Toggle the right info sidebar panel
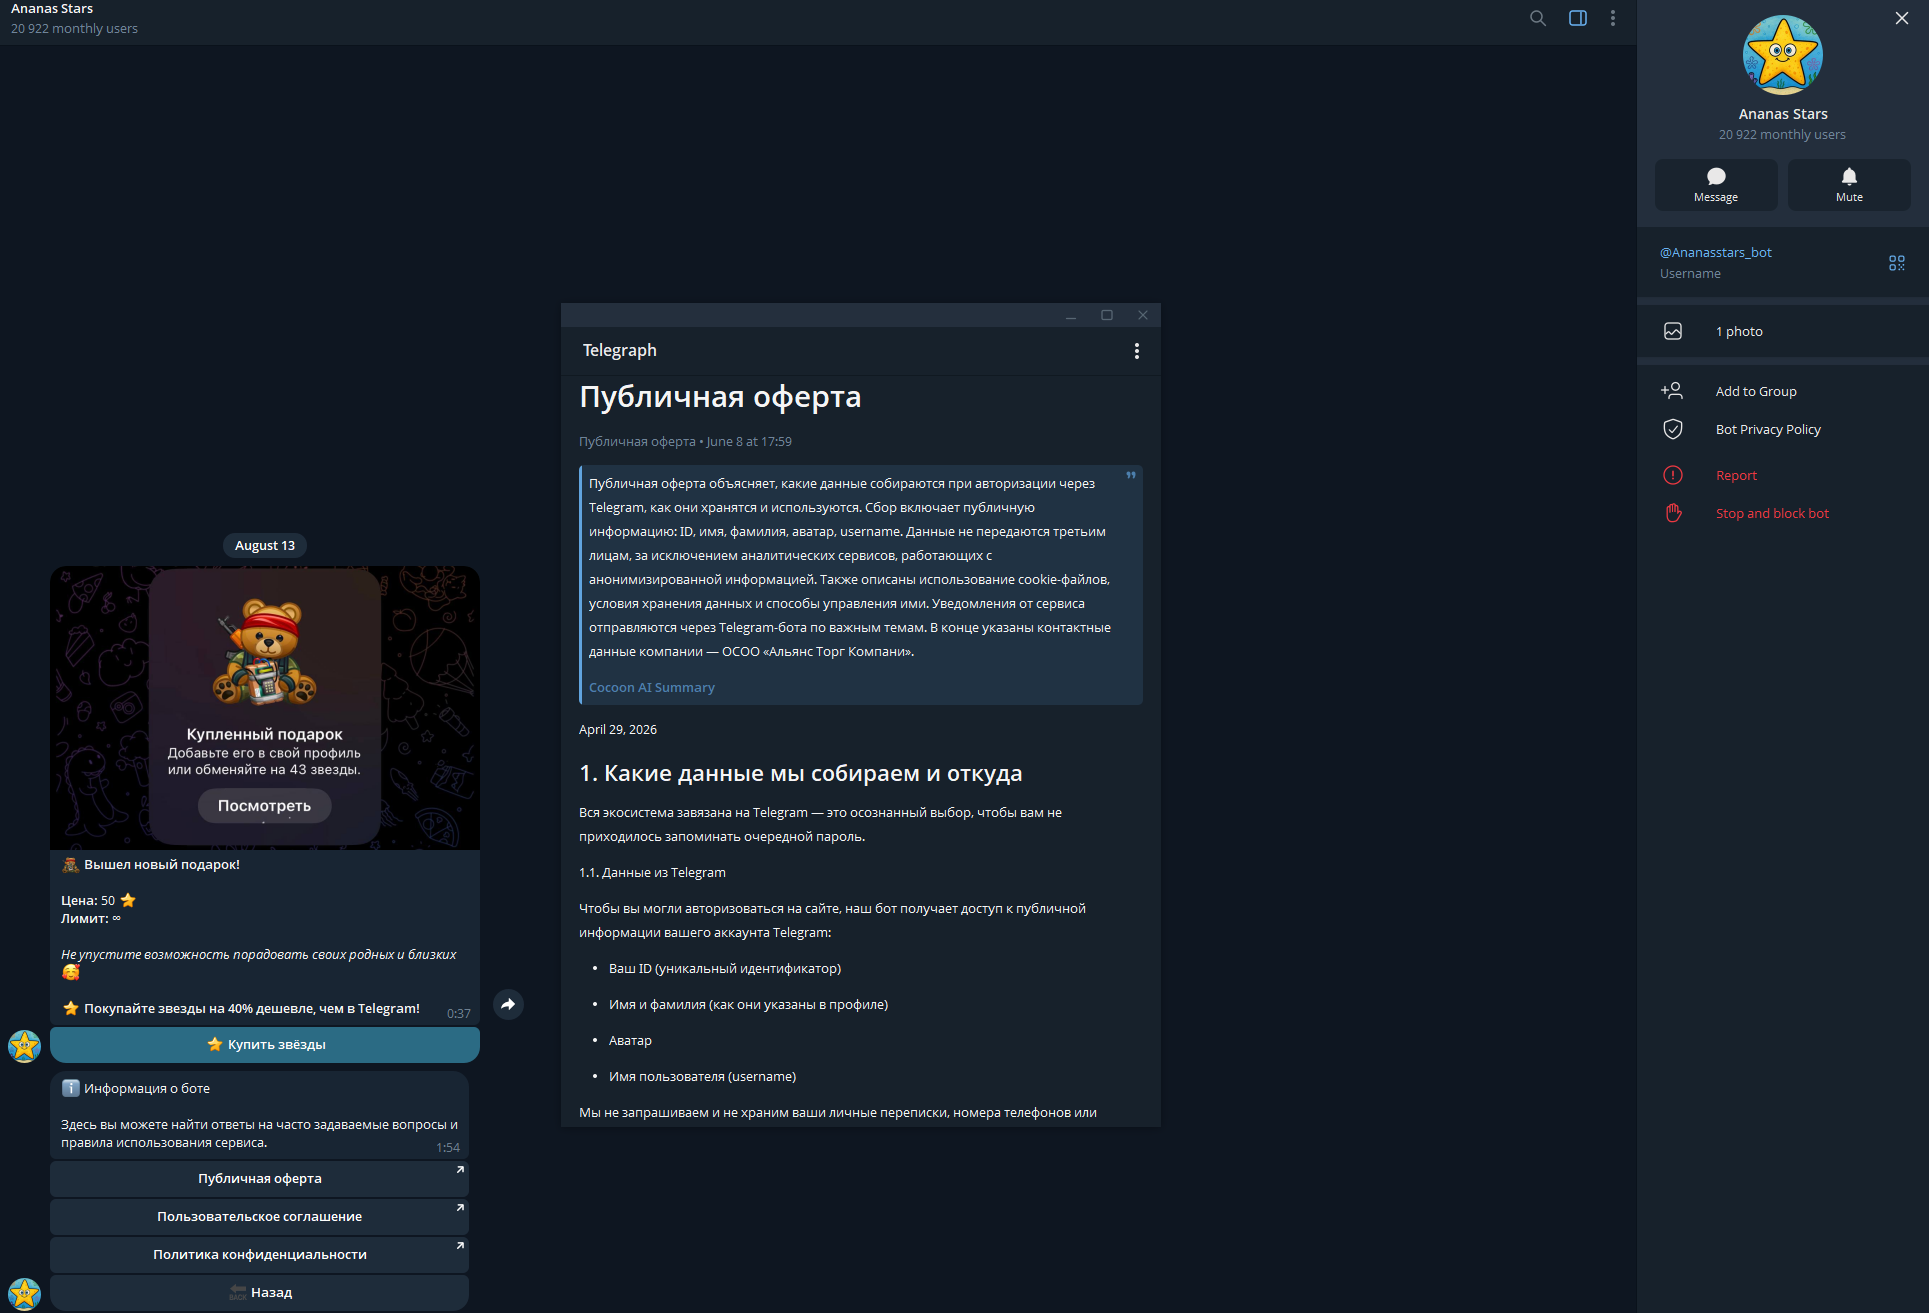Image resolution: width=1929 pixels, height=1313 pixels. pos(1578,18)
